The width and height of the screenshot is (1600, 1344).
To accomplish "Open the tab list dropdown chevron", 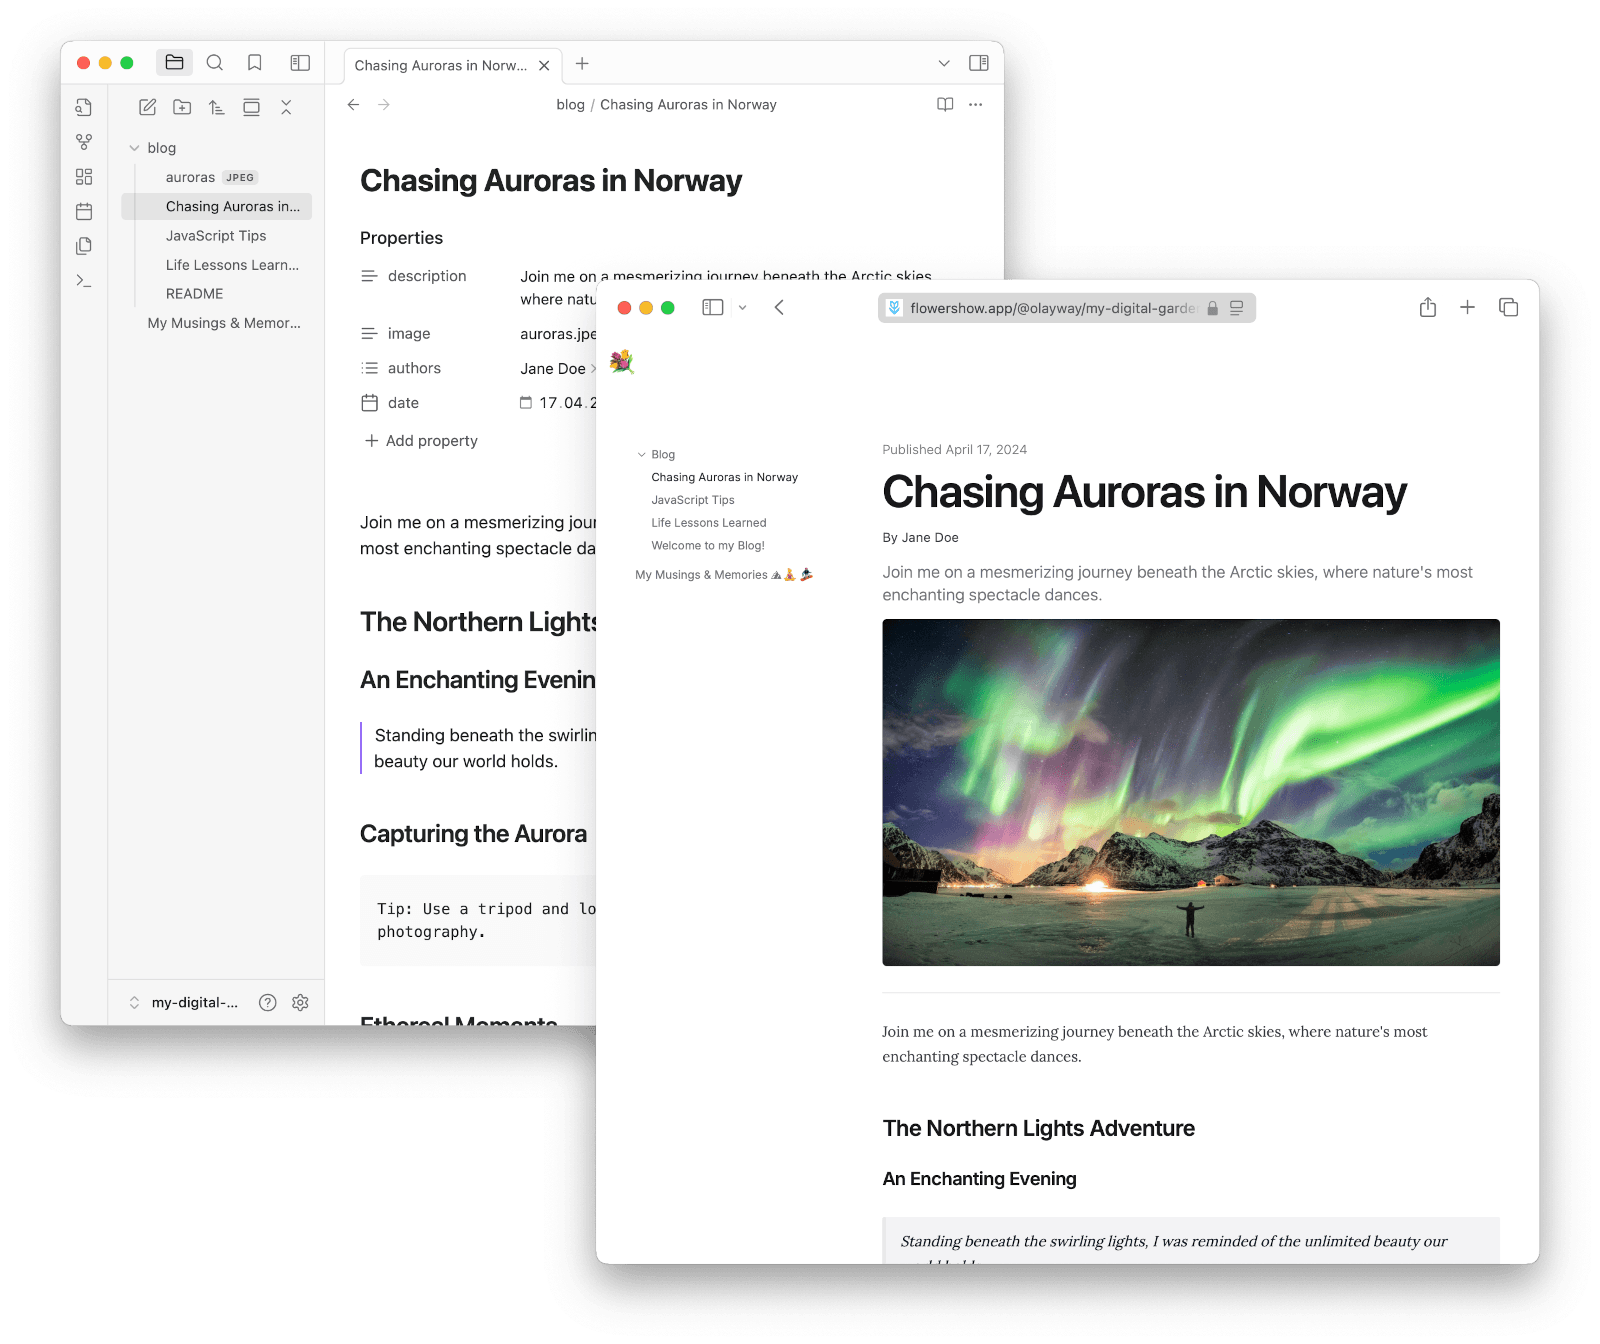I will click(x=943, y=63).
